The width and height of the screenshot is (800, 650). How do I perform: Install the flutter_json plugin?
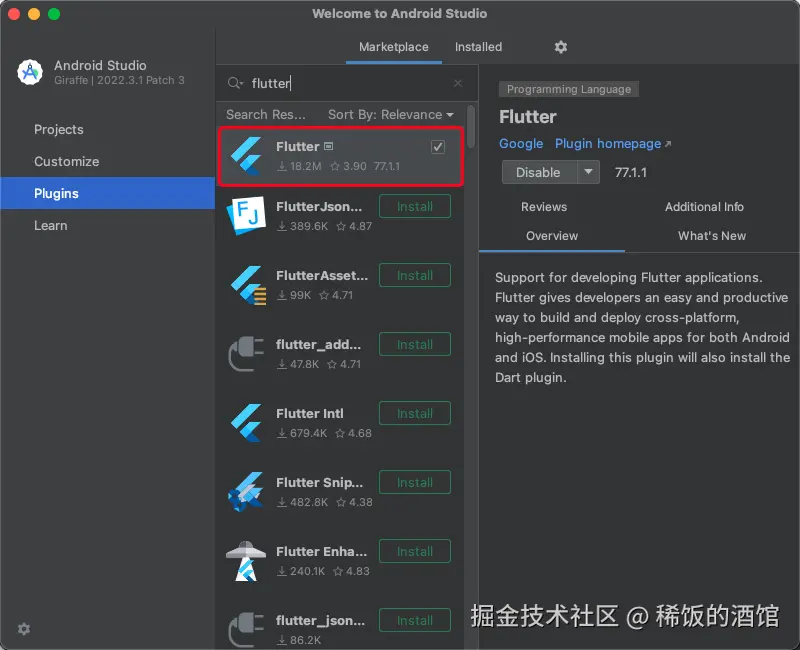click(x=415, y=620)
